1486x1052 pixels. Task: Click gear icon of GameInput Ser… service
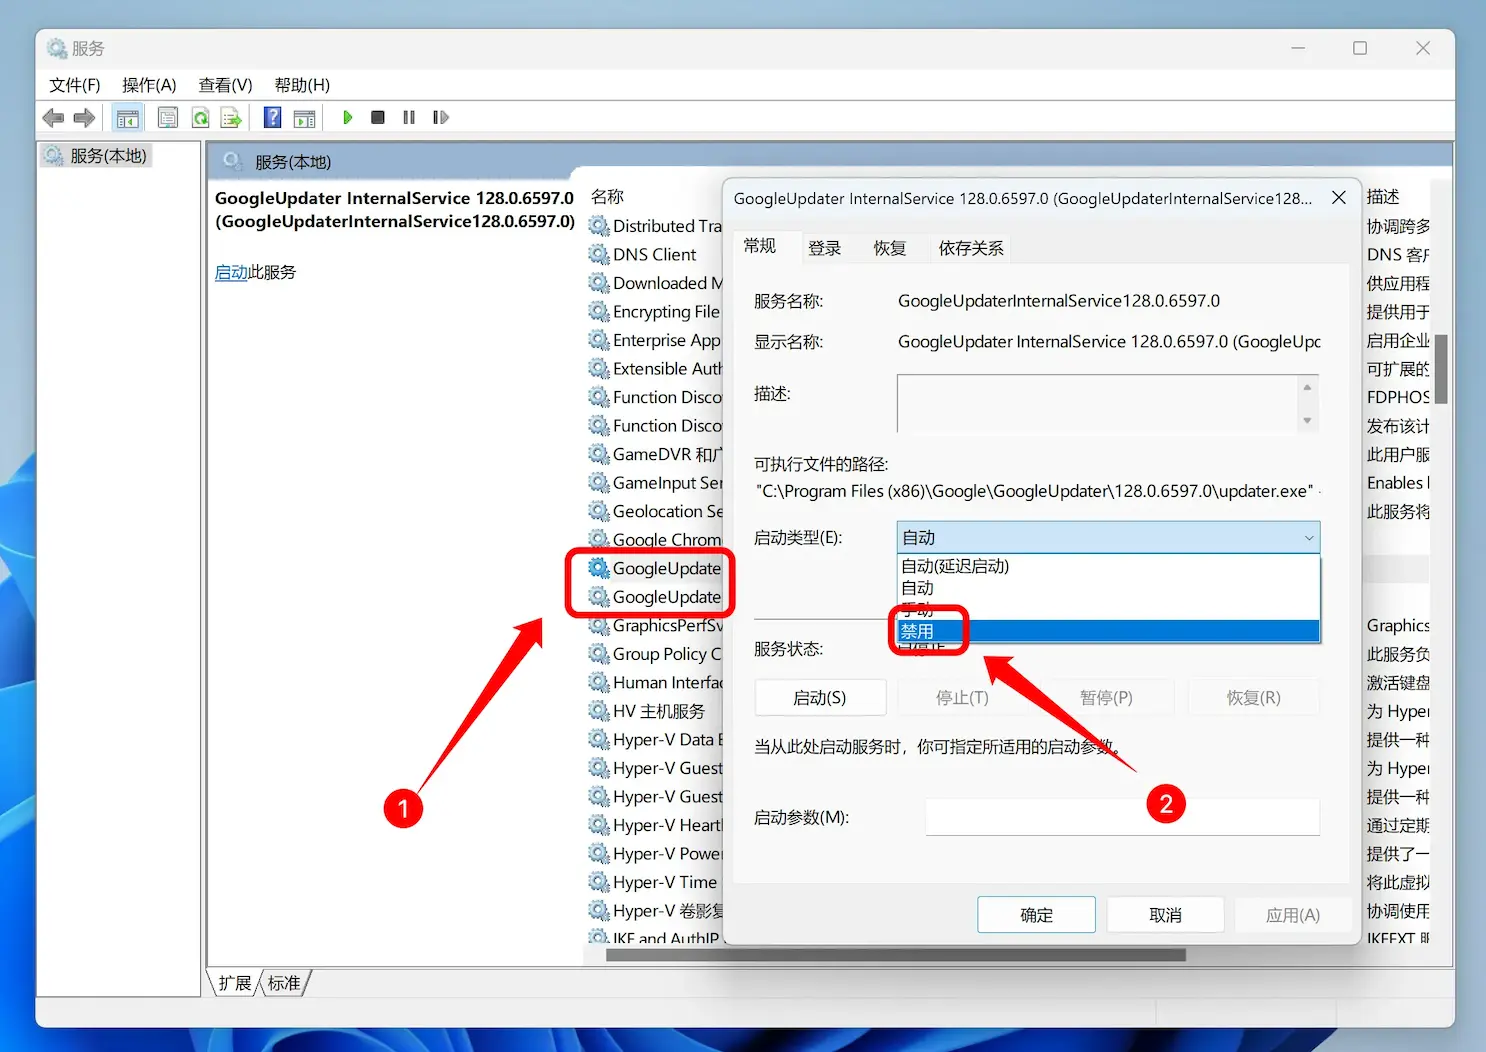[x=598, y=482]
